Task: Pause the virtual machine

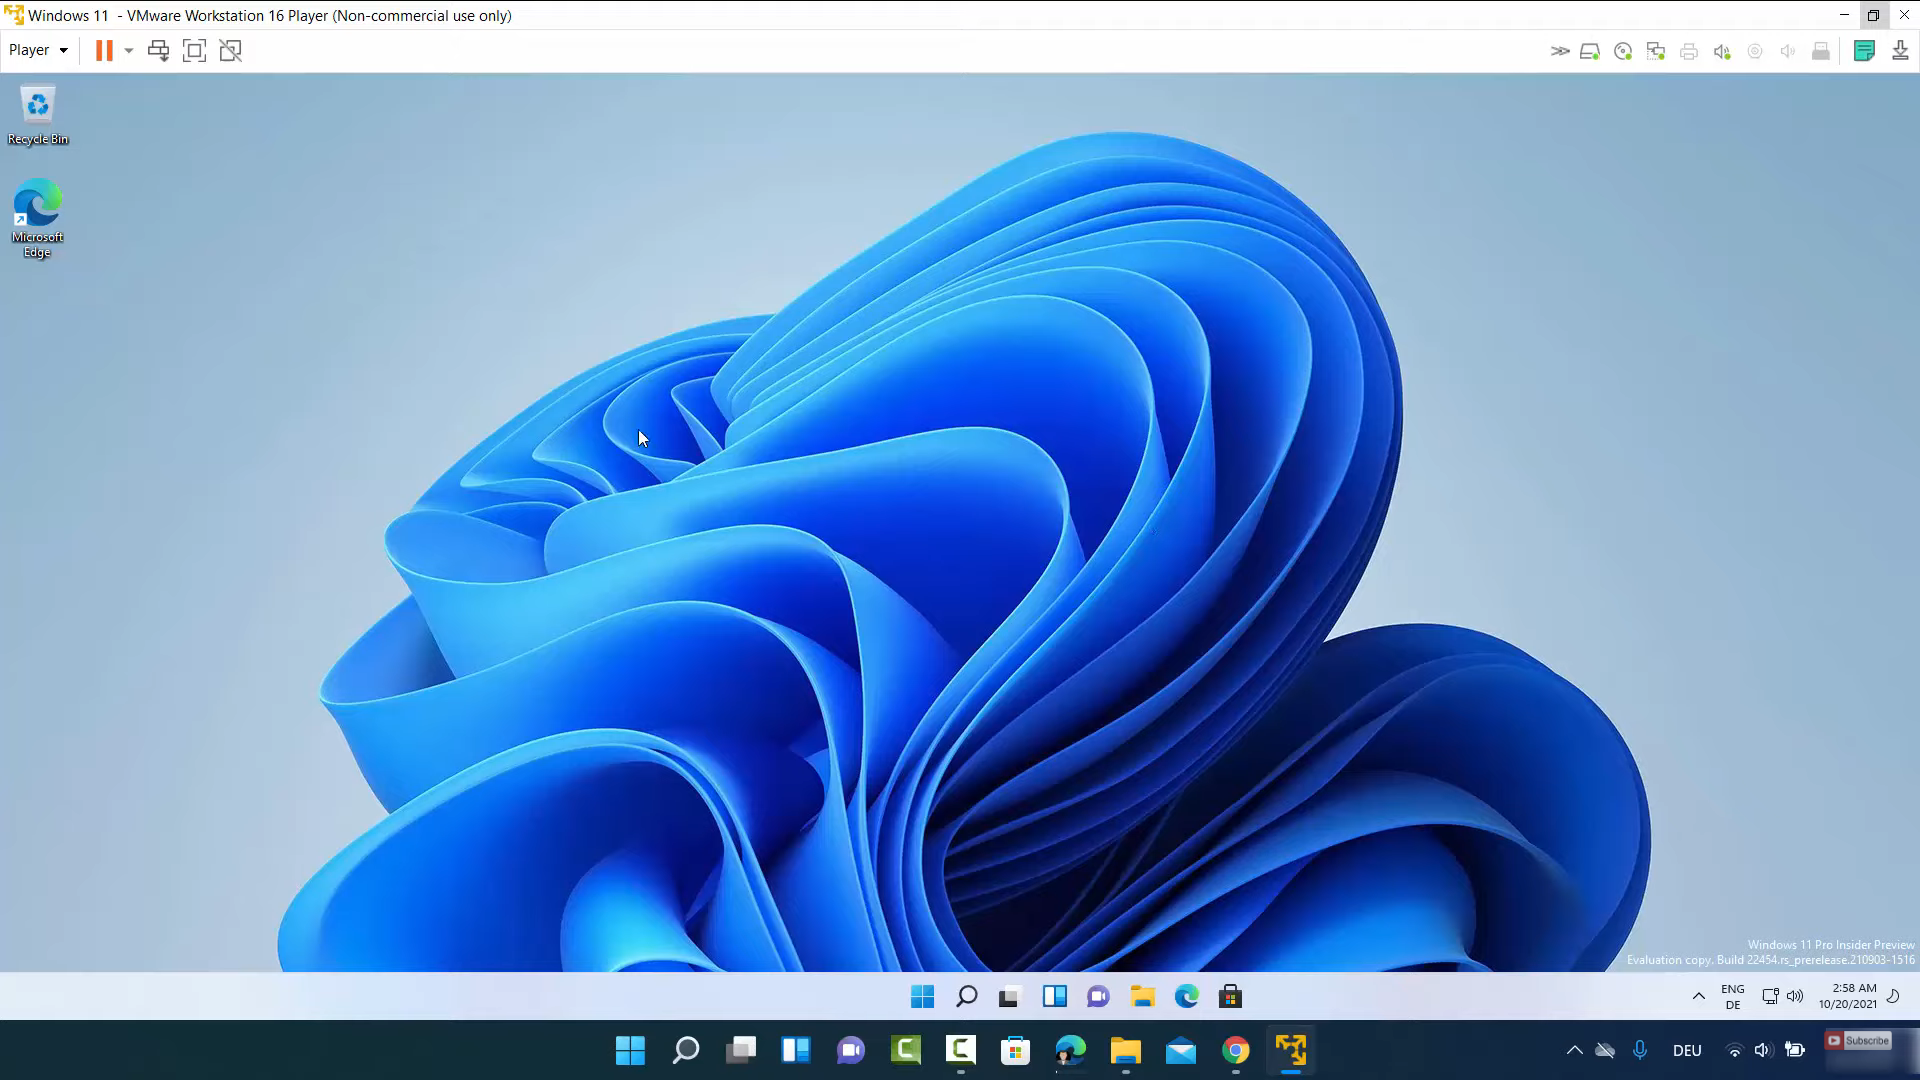Action: pos(103,51)
